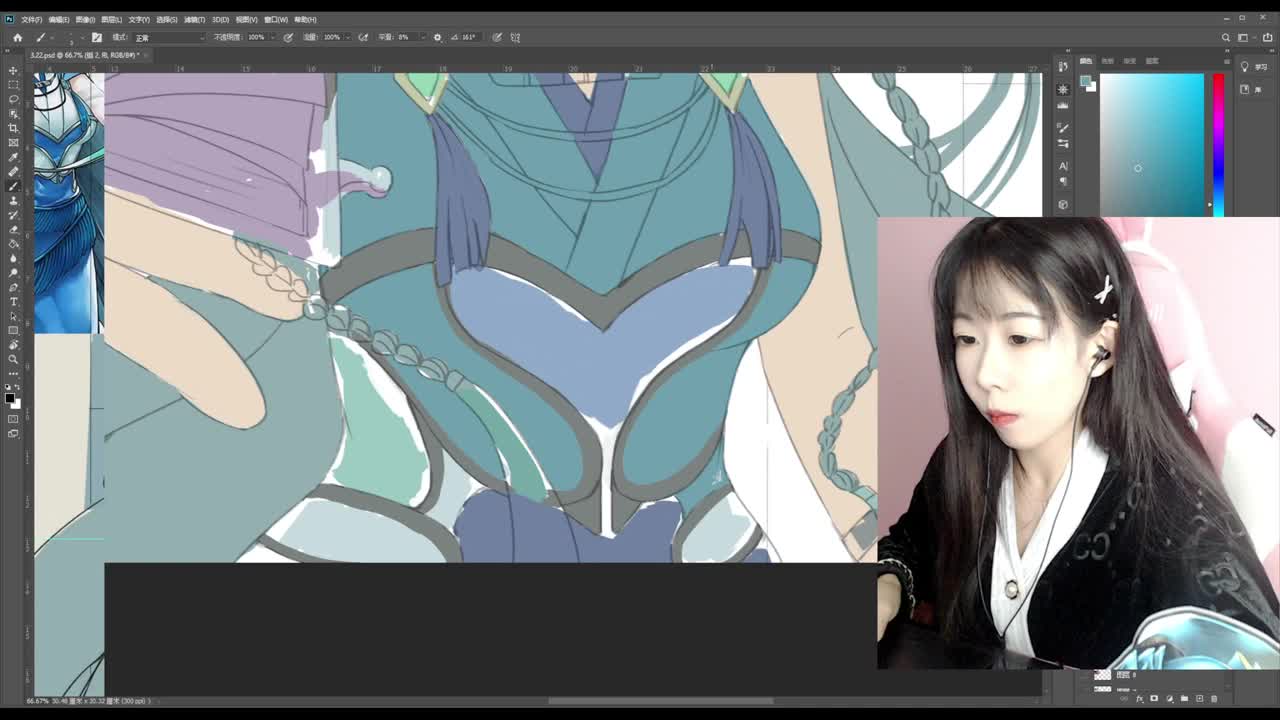Screen dimensions: 1280x720
Task: Open the 学习 Learn panel button
Action: click(x=1252, y=67)
